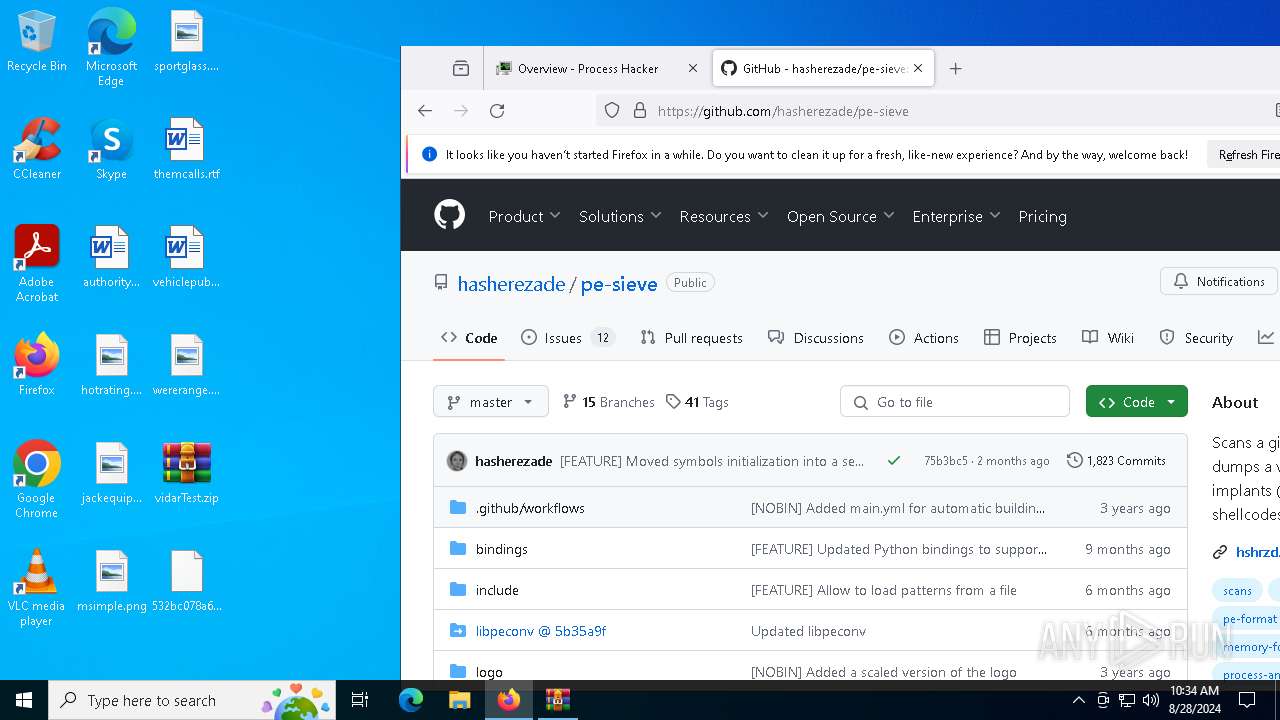Screen dimensions: 1280x720
Task: Close the GitHub pe-sieve tab
Action: [x=918, y=69]
